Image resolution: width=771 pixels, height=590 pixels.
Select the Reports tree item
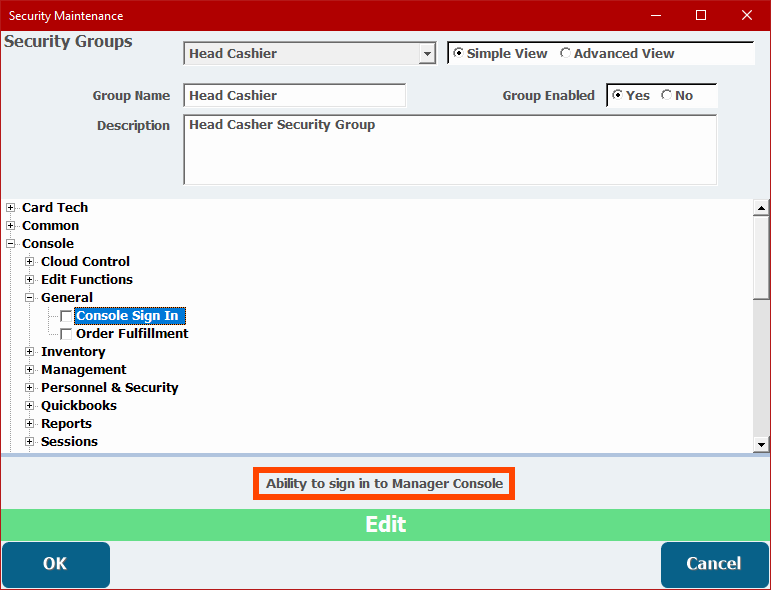pos(66,424)
